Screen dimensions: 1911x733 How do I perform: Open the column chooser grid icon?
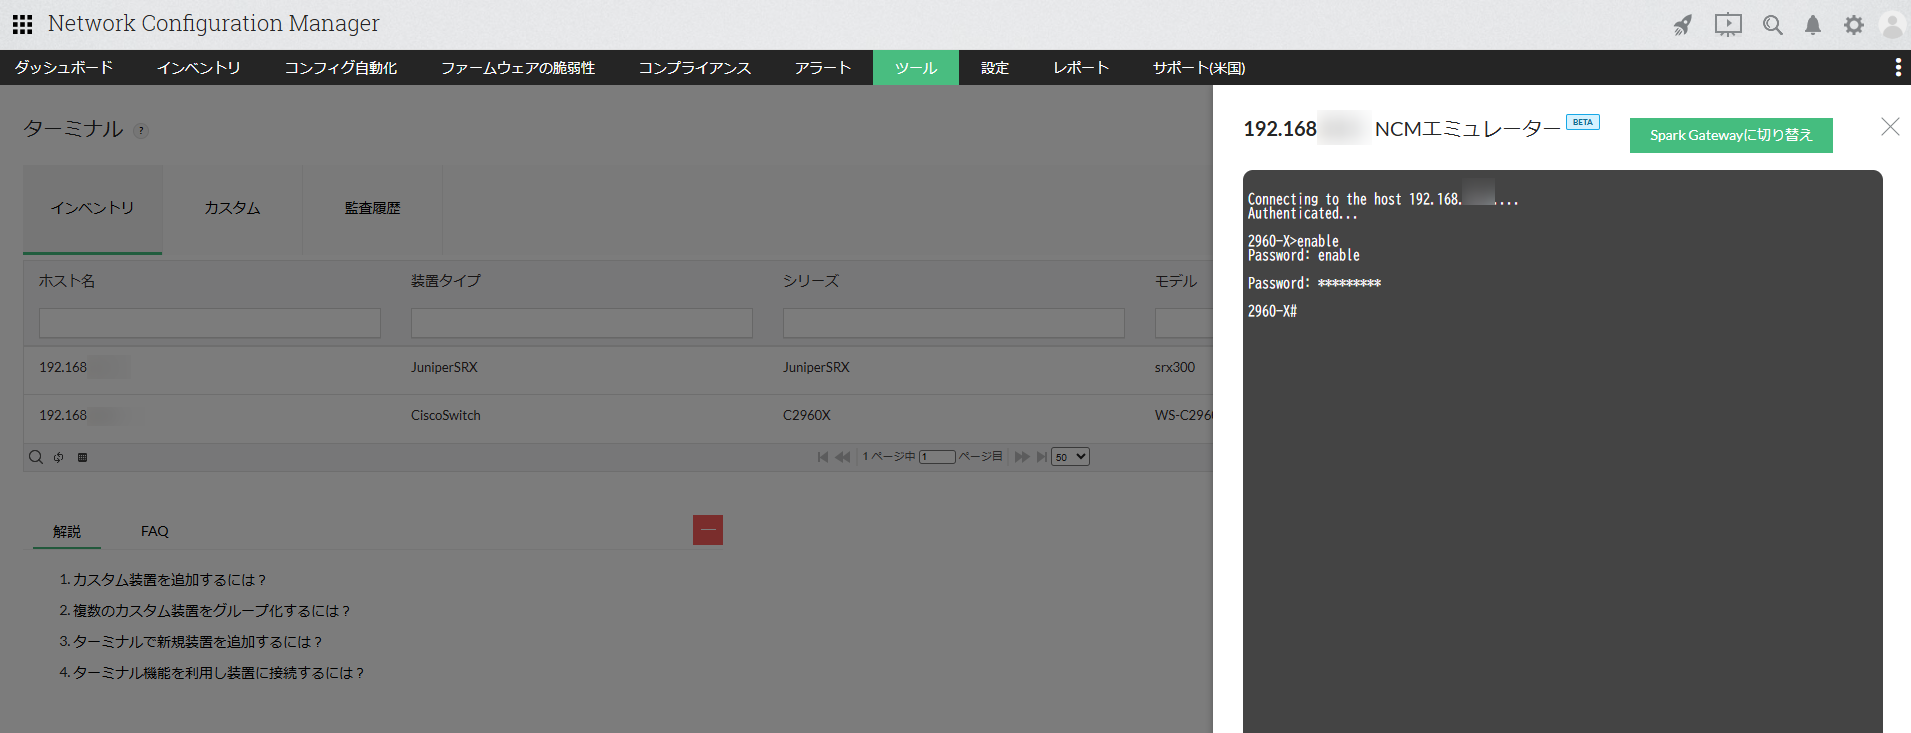click(83, 457)
